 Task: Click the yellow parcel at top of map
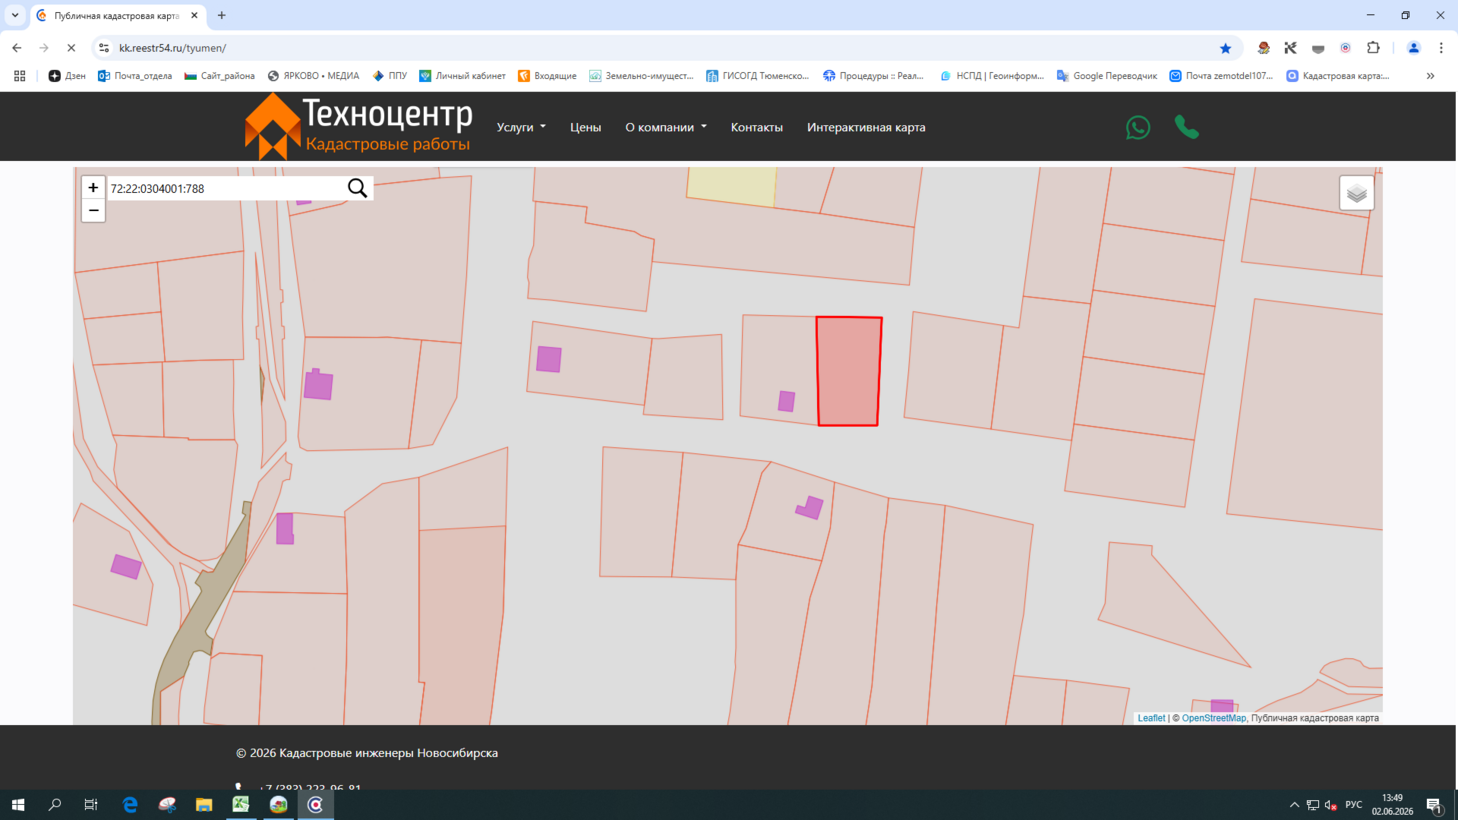click(x=732, y=186)
